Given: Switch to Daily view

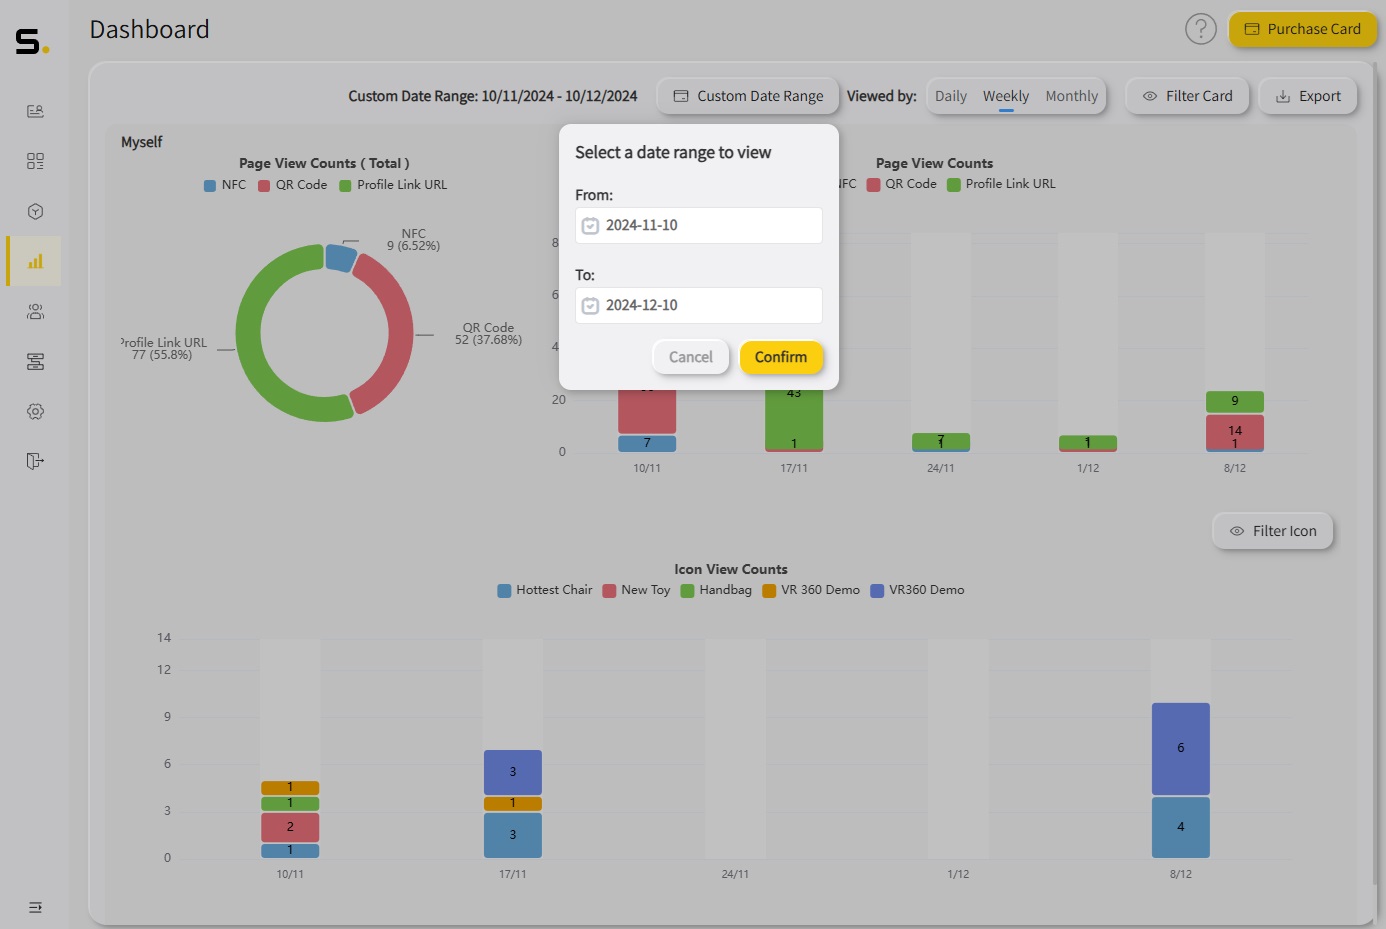Looking at the screenshot, I should point(950,95).
